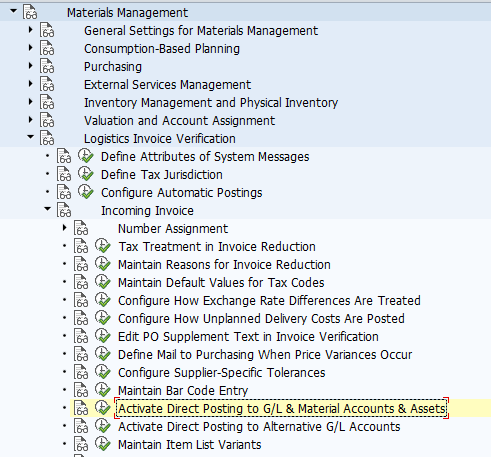The width and height of the screenshot is (491, 457).
Task: Execute Define Attributes of System Messages activity
Action: click(86, 156)
